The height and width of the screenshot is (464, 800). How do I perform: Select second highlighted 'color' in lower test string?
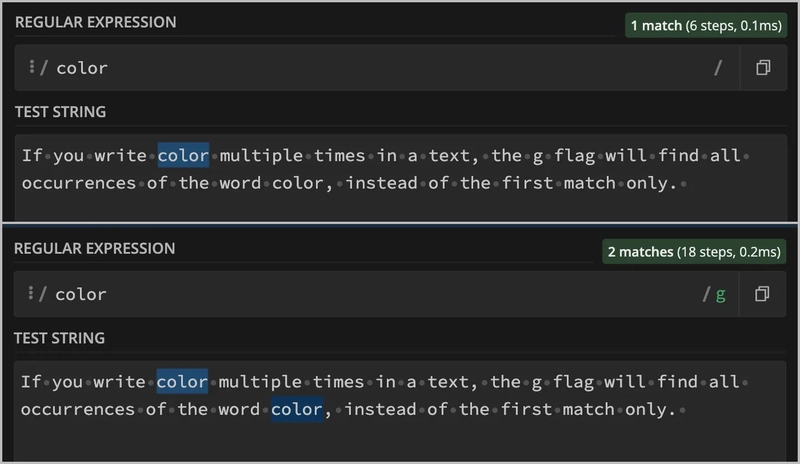[x=296, y=409]
